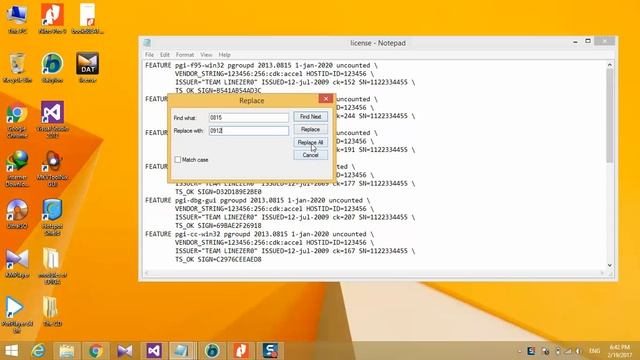This screenshot has height=360, width=640.
Task: Toggle Match case checkbox
Action: [178, 160]
